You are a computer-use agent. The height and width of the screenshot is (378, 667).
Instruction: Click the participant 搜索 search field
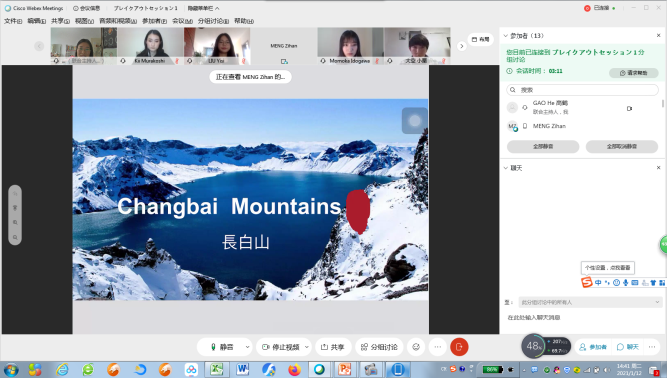click(582, 90)
